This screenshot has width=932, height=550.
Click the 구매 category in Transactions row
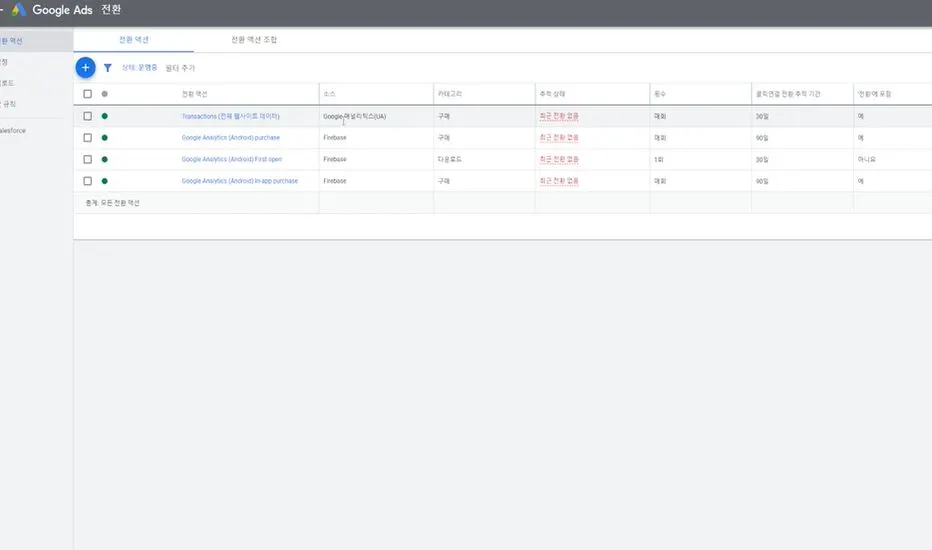coord(444,117)
